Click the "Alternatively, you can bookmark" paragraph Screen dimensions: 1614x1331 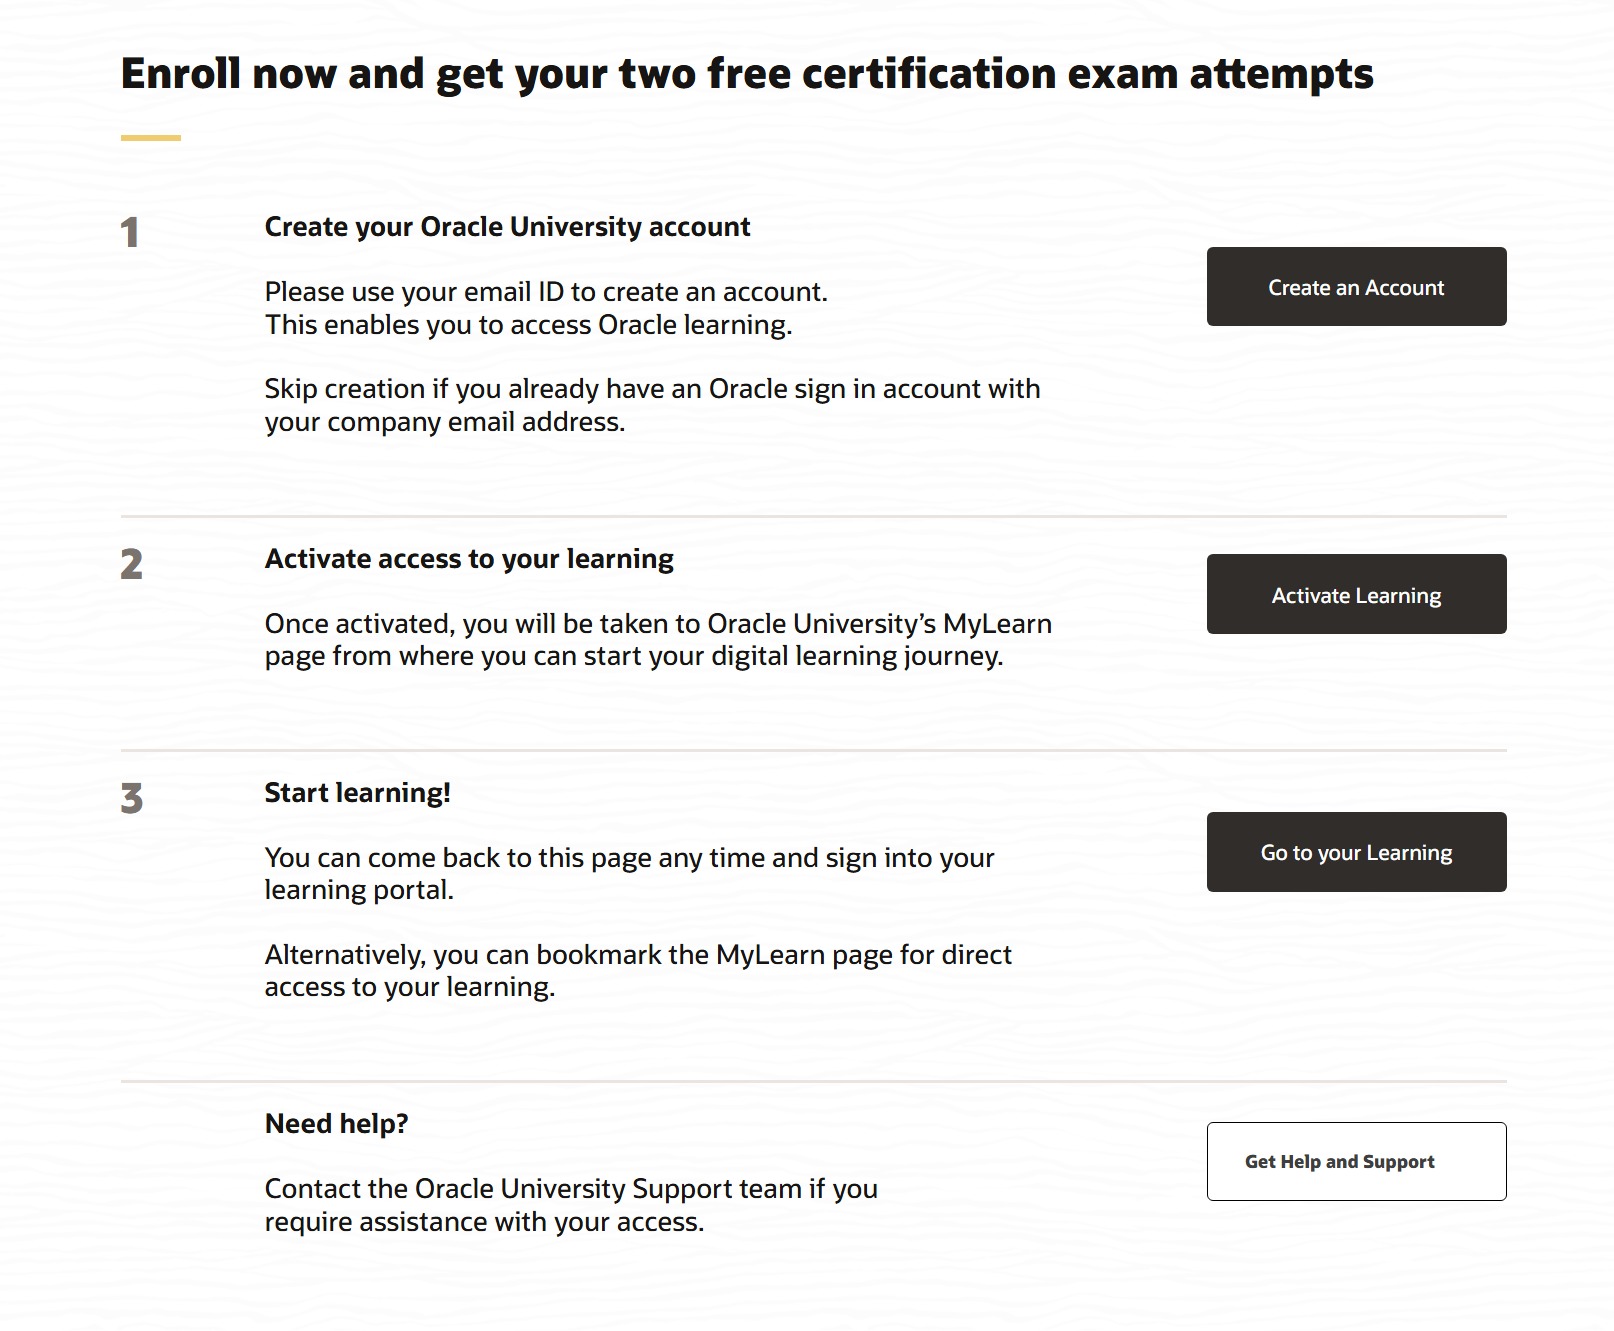coord(638,970)
